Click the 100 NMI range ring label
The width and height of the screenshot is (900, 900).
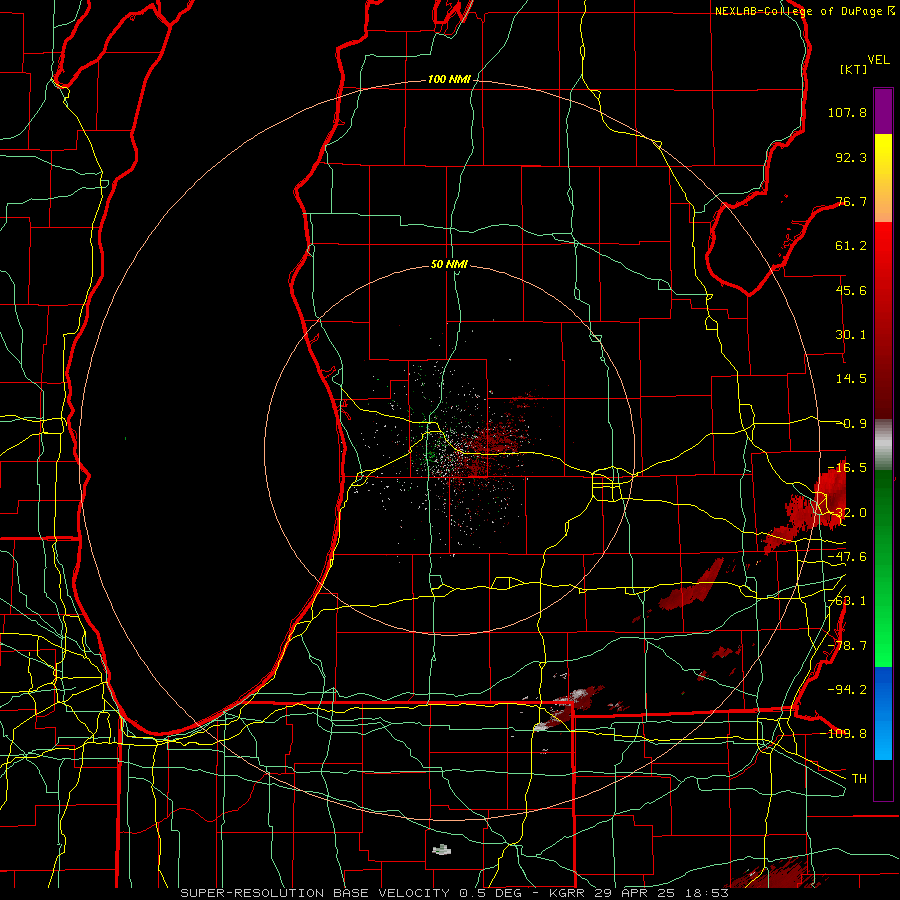point(449,79)
